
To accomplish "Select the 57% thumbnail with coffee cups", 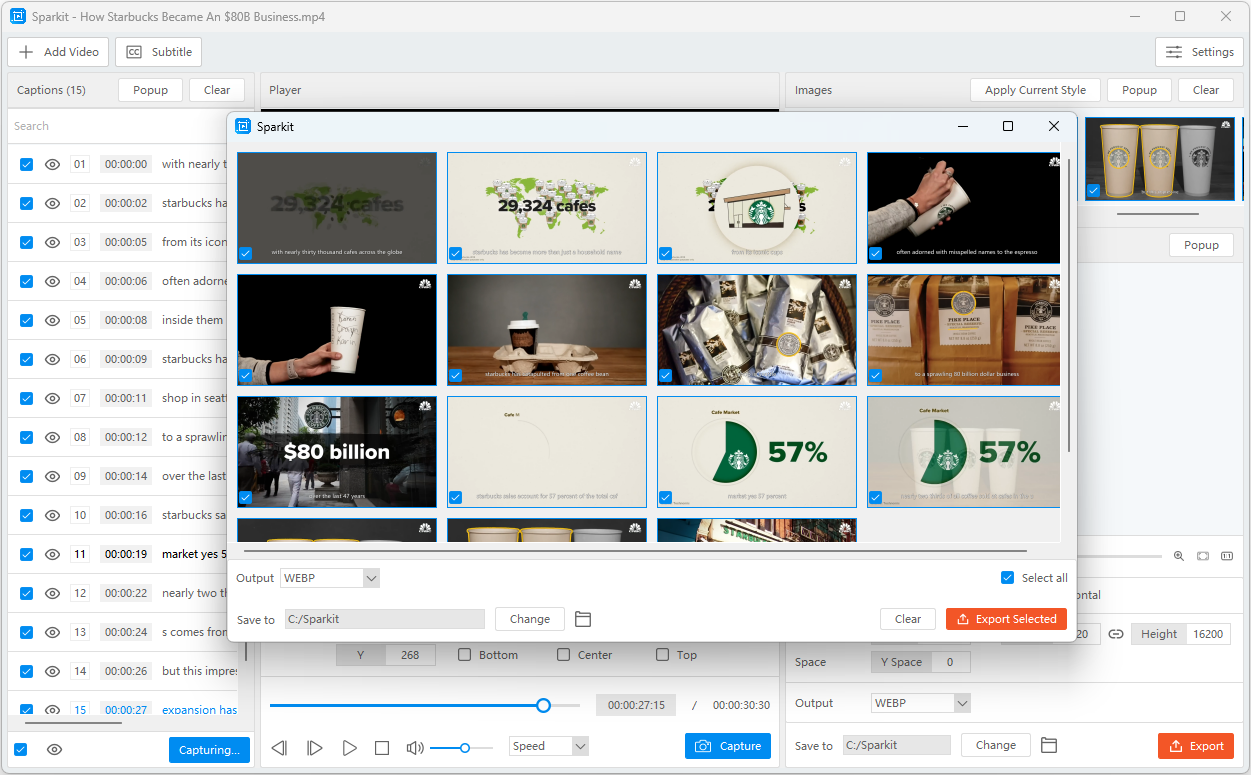I will [x=963, y=452].
